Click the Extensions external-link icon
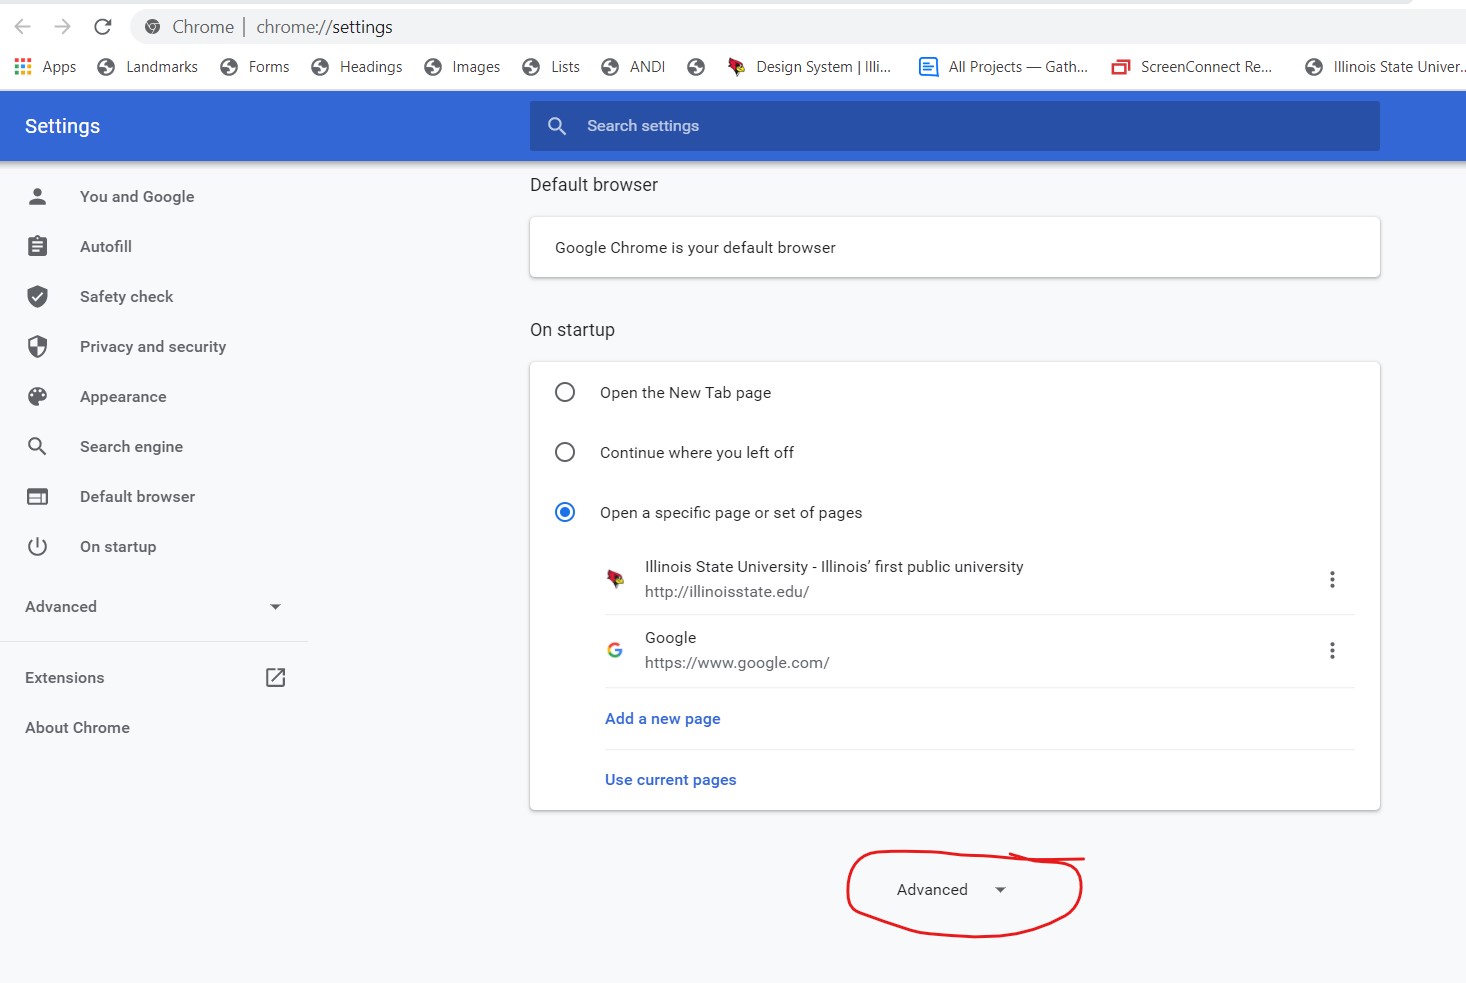 [x=276, y=678]
